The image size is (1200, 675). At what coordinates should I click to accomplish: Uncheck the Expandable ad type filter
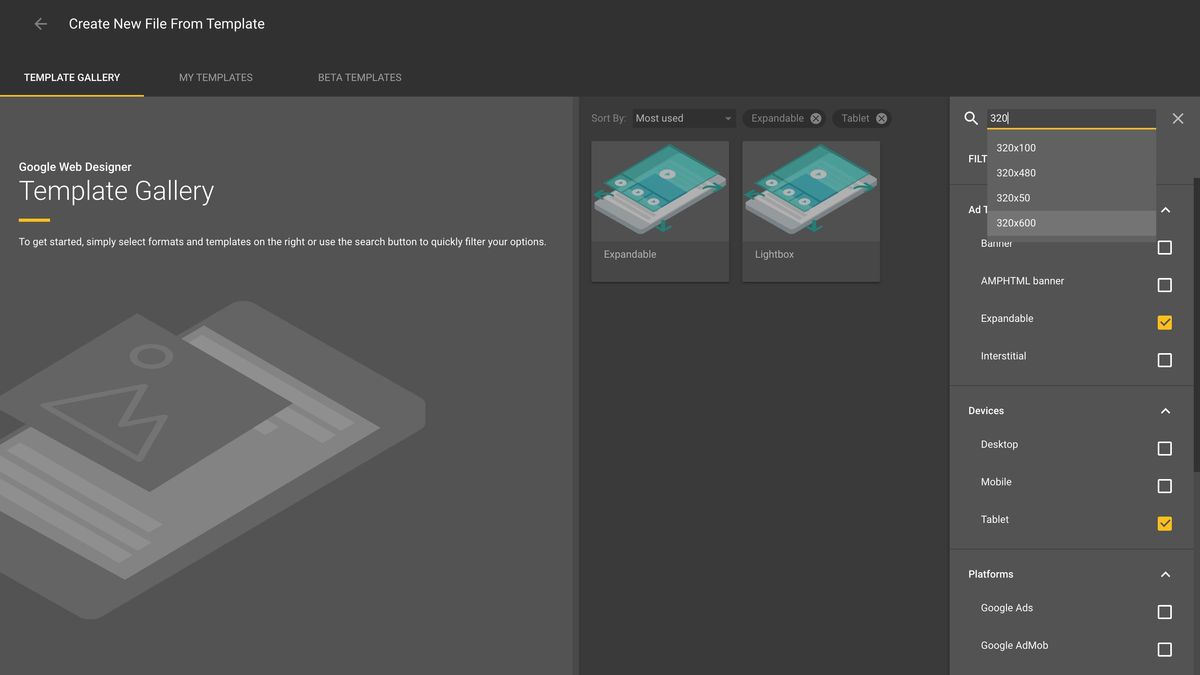click(x=1164, y=322)
